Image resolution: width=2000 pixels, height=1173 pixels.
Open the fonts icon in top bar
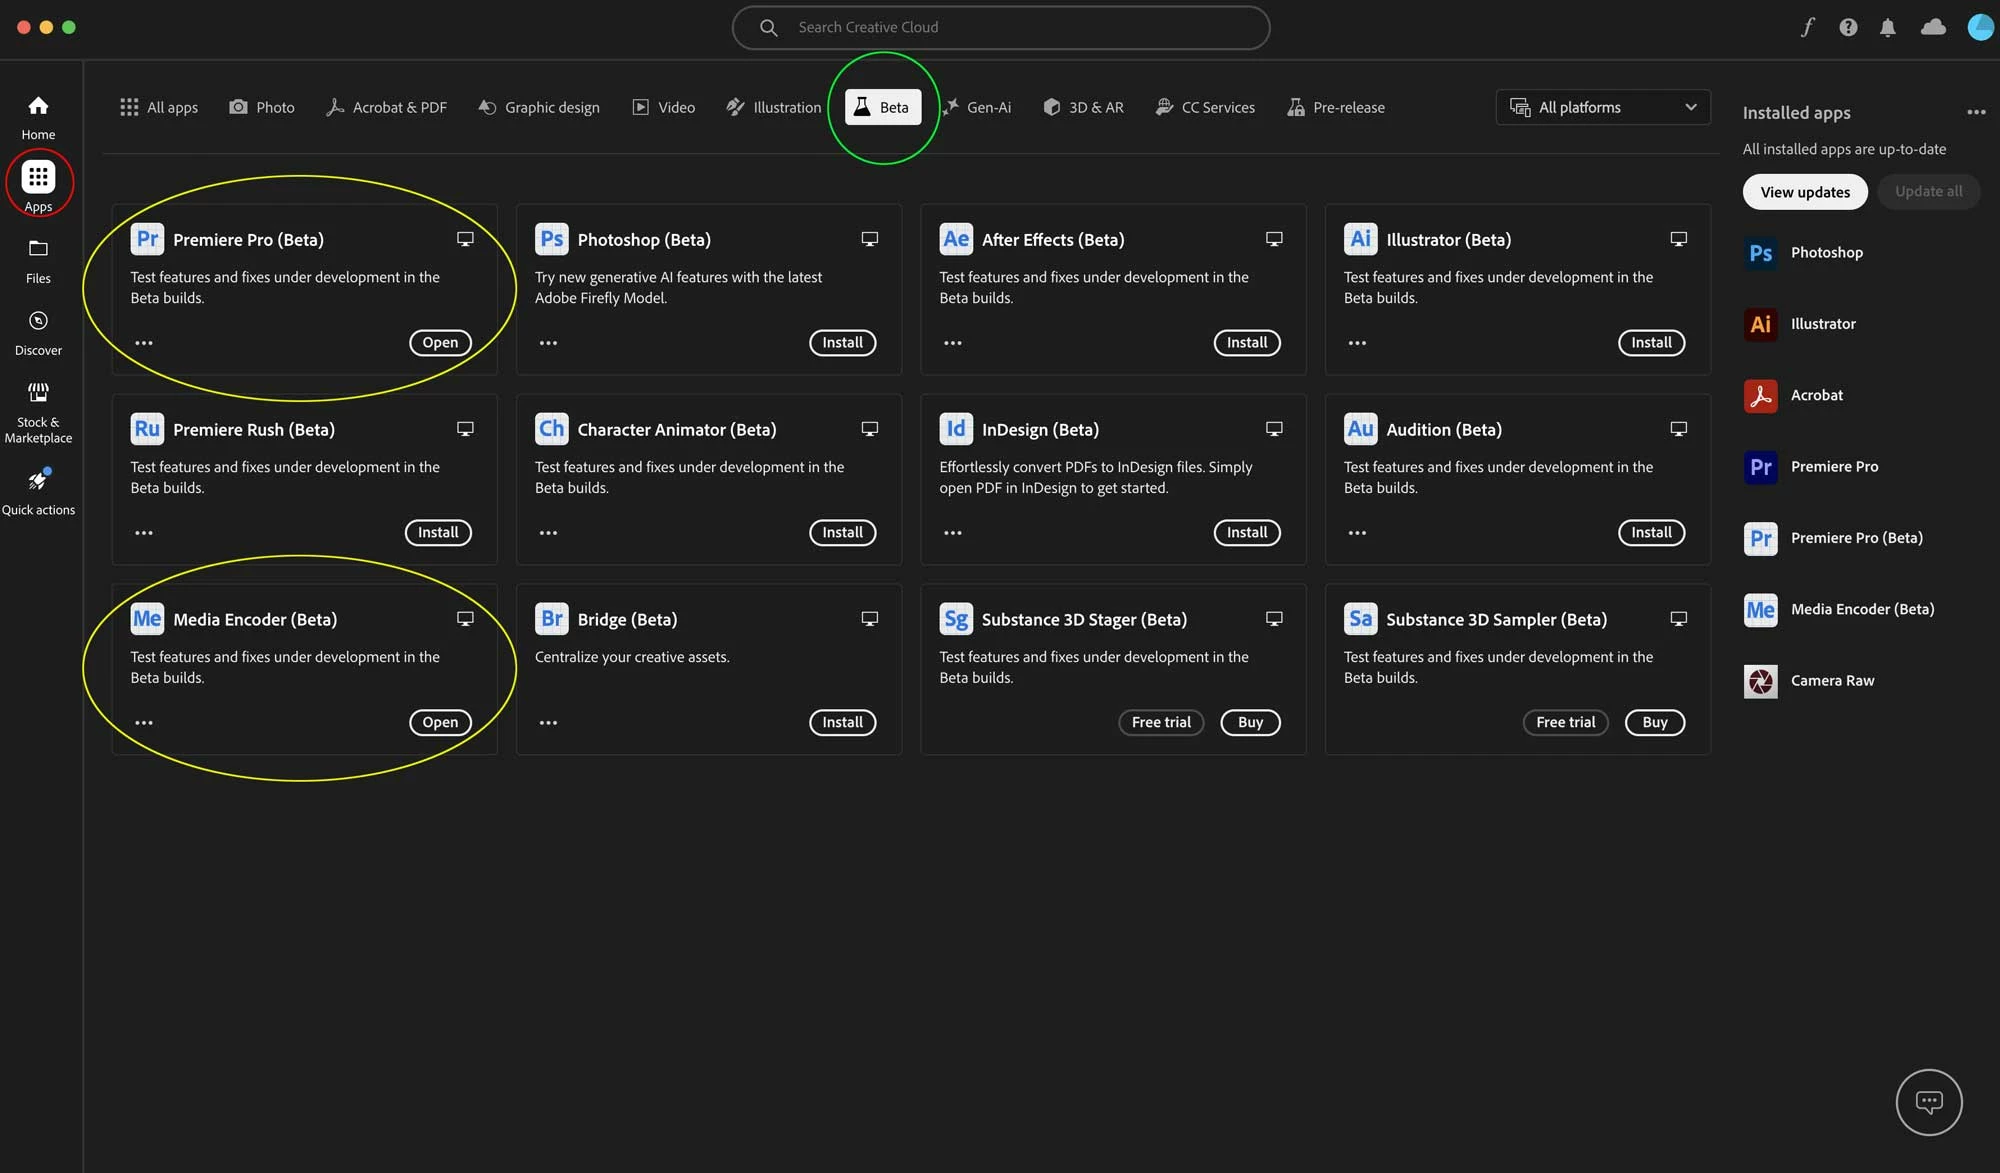(x=1807, y=28)
